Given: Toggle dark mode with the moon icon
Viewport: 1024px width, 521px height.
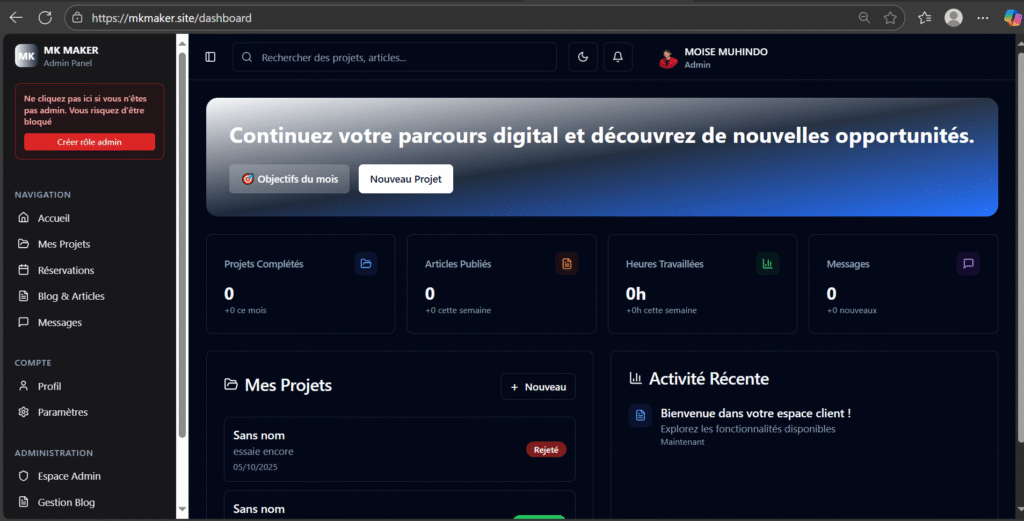Looking at the screenshot, I should (x=583, y=58).
